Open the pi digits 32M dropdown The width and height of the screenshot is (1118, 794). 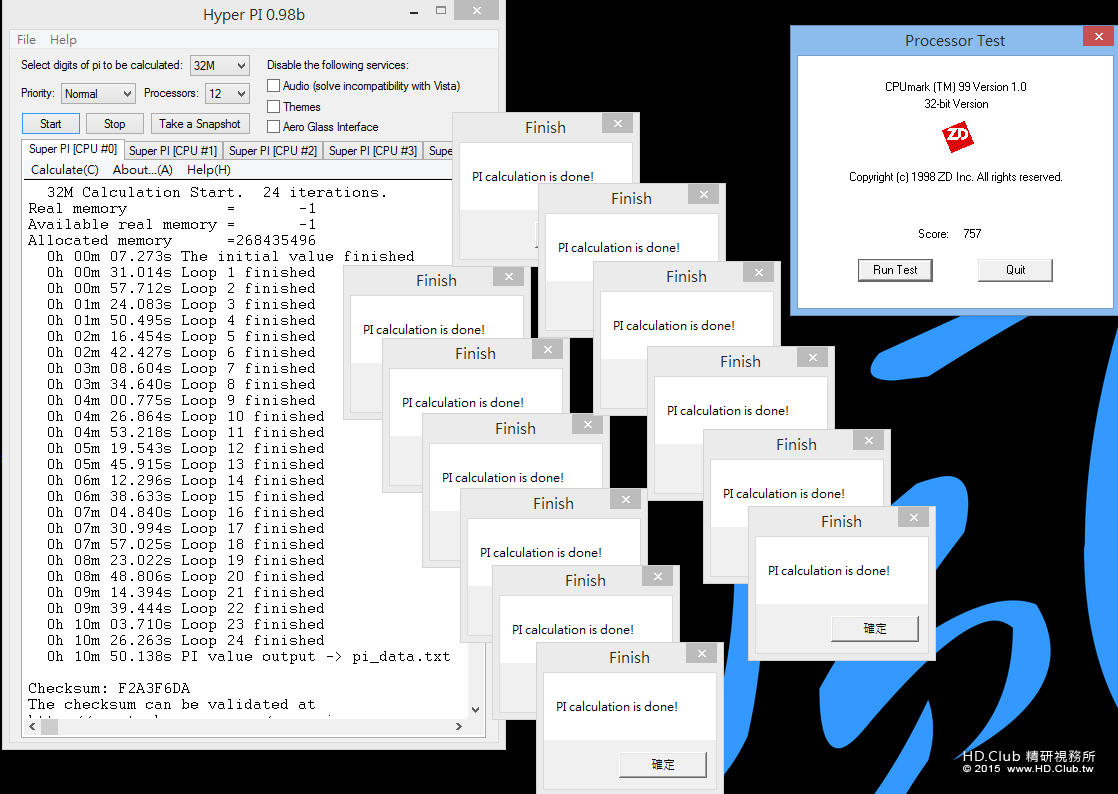click(220, 66)
